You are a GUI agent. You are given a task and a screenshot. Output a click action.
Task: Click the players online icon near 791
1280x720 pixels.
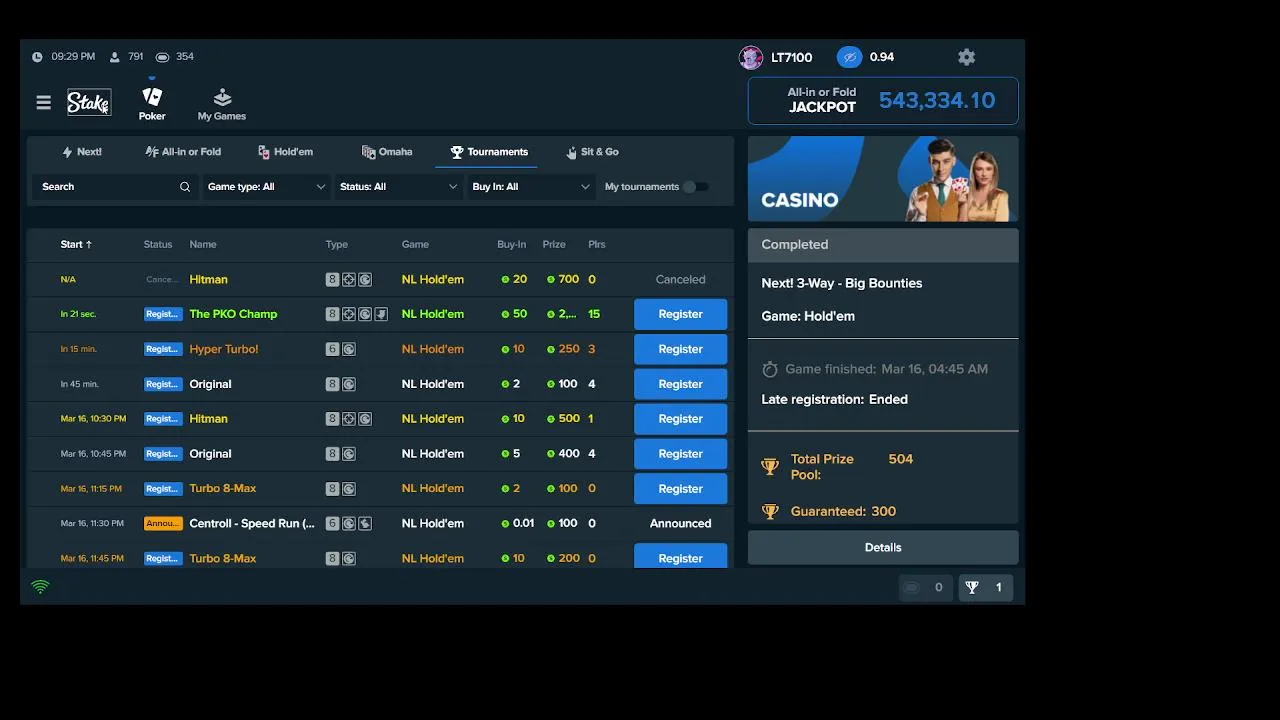[x=115, y=57]
